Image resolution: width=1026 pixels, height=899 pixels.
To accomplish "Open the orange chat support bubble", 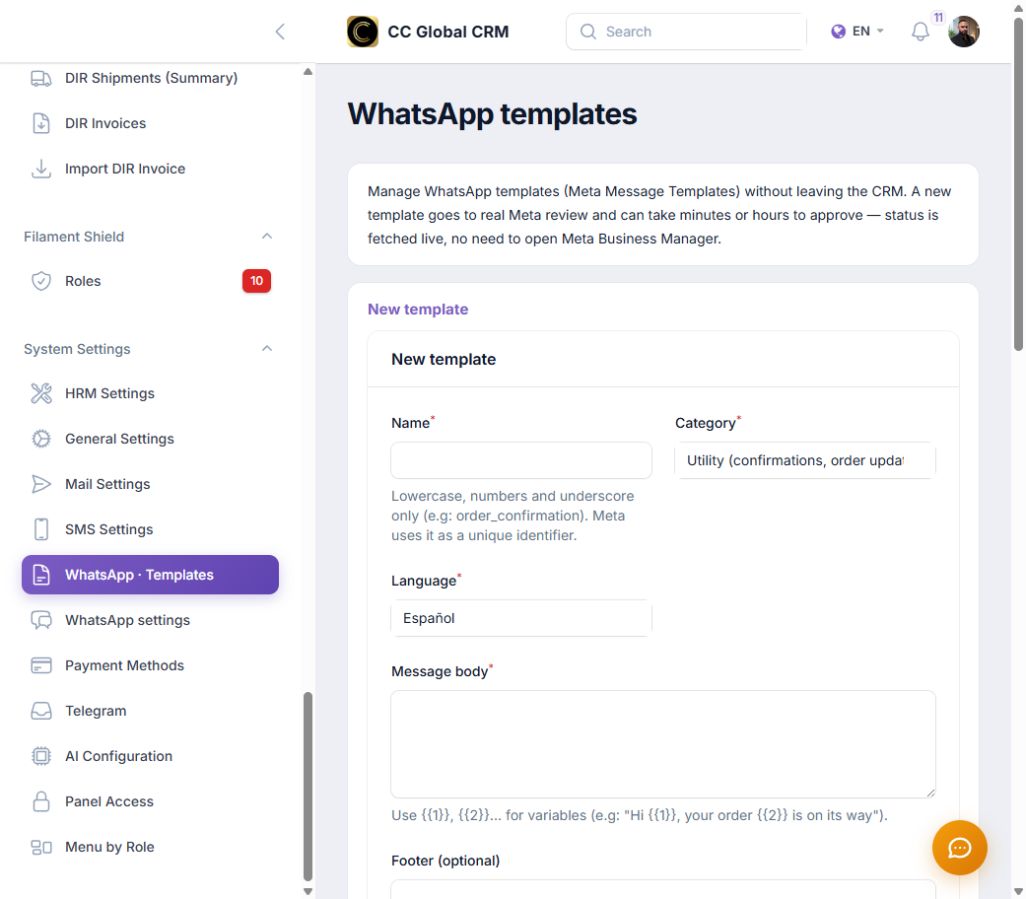I will click(x=959, y=848).
